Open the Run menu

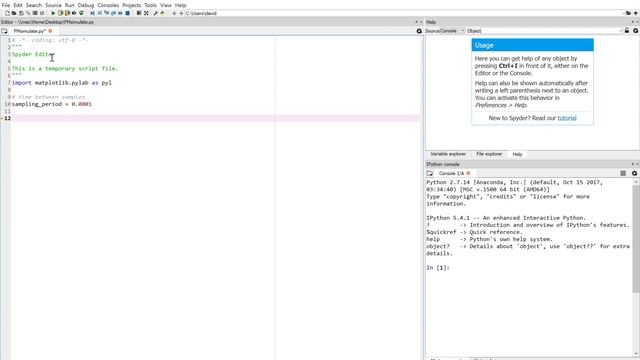69,5
